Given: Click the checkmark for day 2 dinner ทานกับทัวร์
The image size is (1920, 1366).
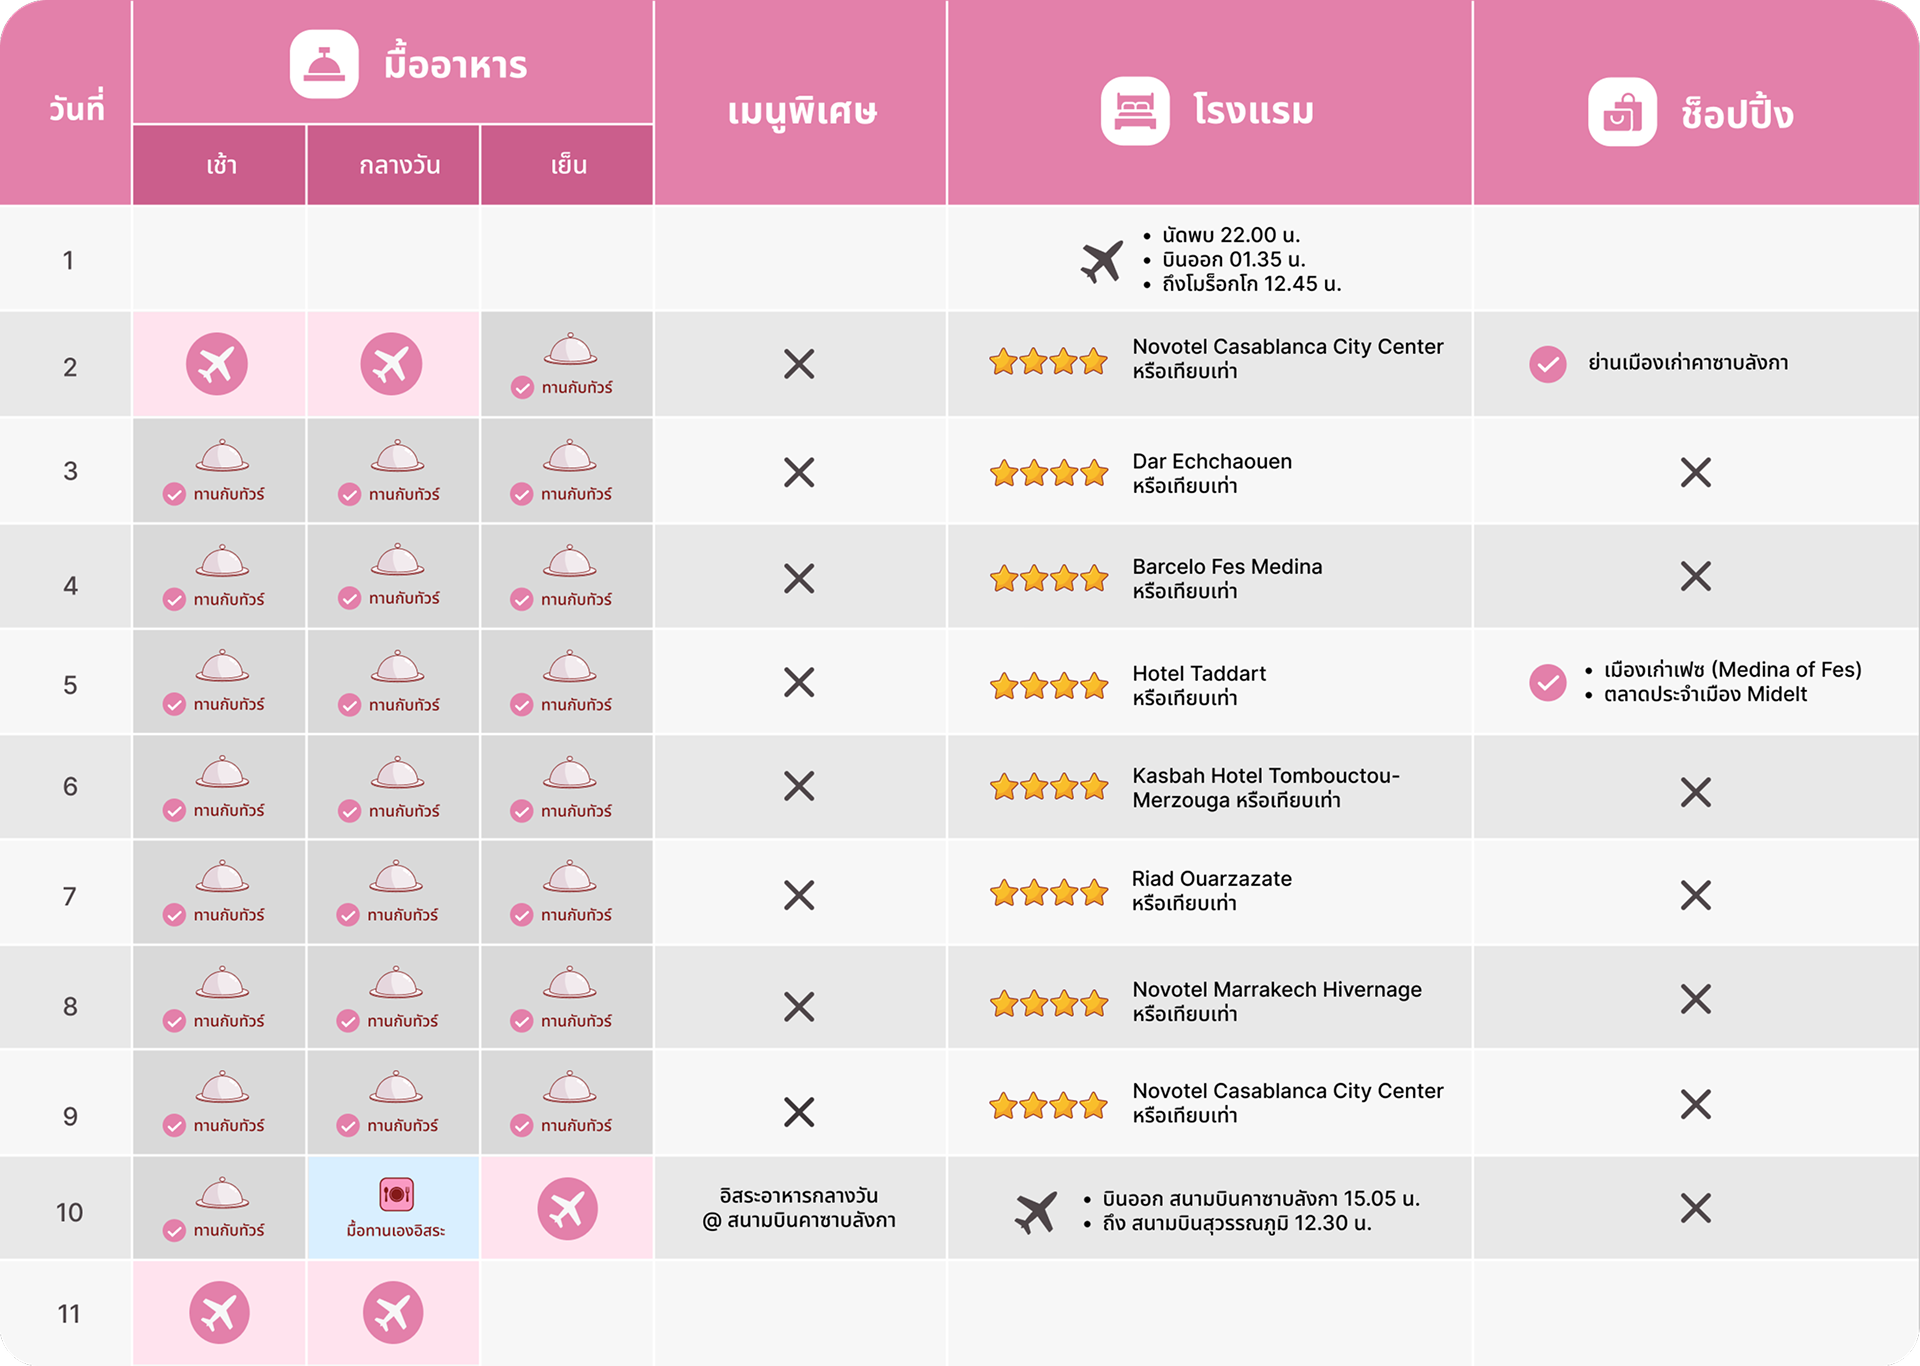Looking at the screenshot, I should 522,388.
